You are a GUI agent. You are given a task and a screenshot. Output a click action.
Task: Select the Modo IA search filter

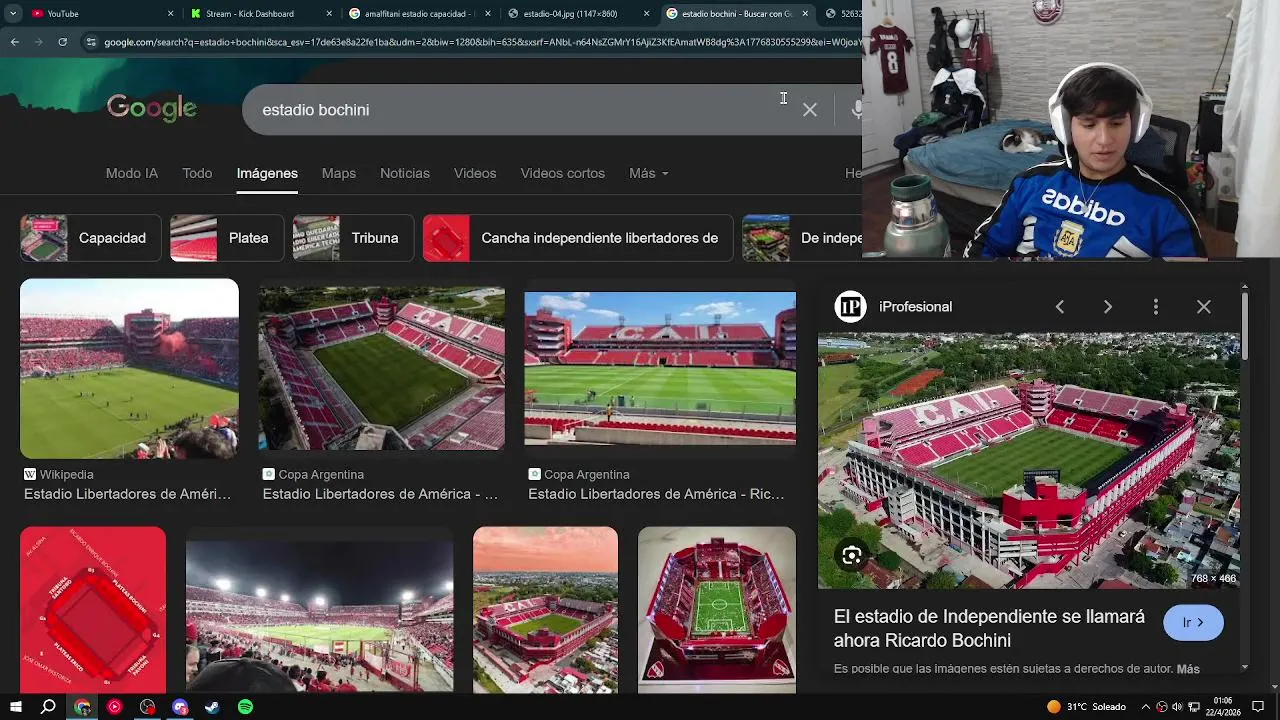132,173
